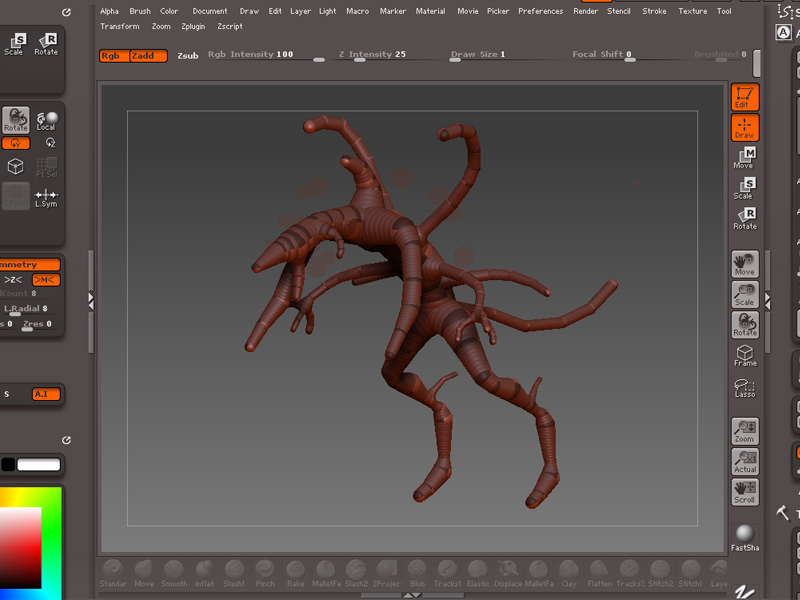Viewport: 800px width, 600px height.
Task: Open the Zplugin menu
Action: 193,27
